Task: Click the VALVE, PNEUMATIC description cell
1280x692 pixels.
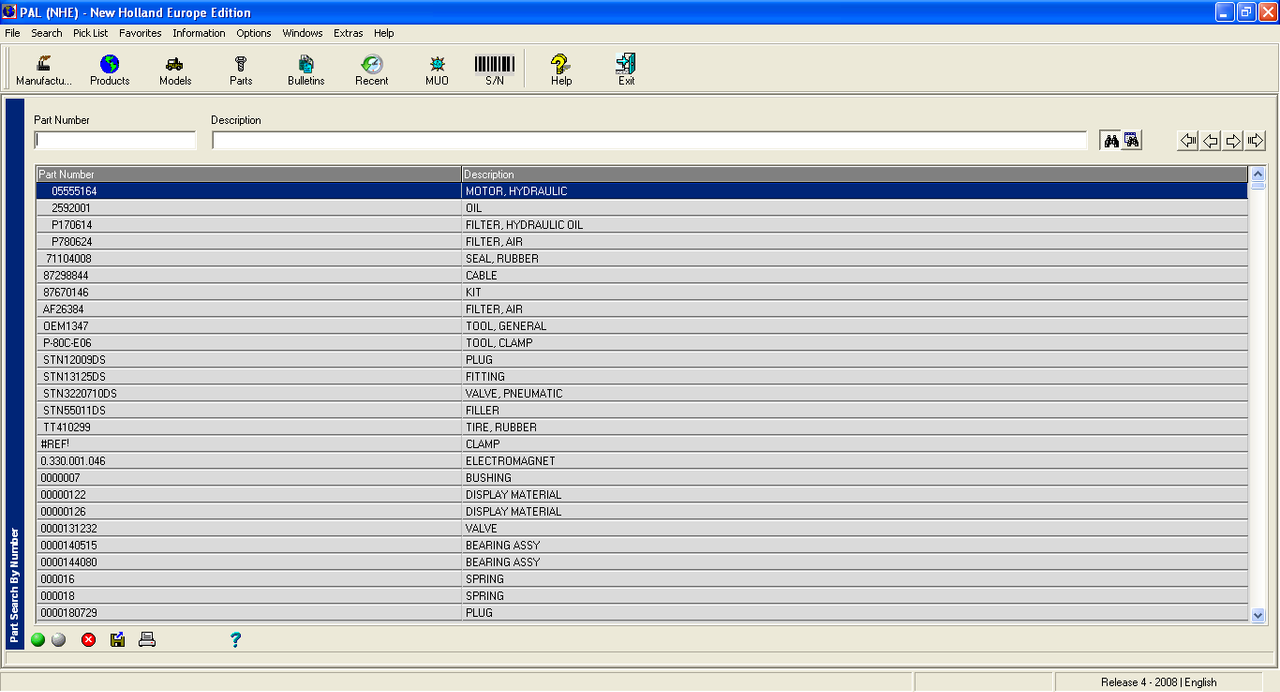Action: pos(855,394)
